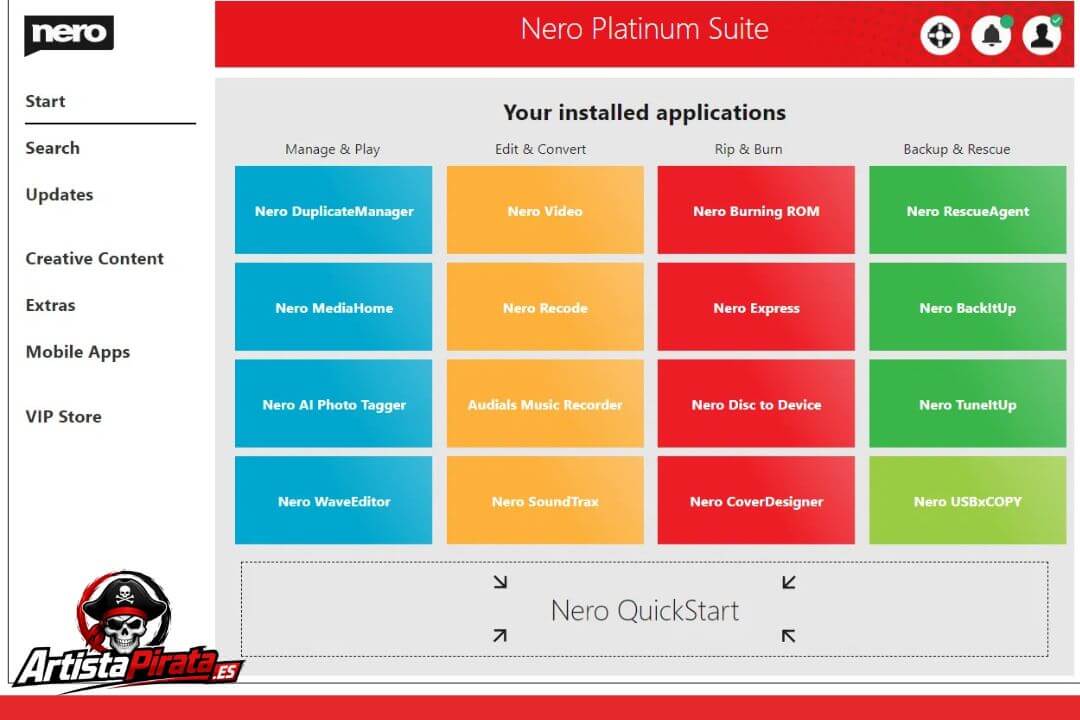Open Nero Disc to Device tile
The height and width of the screenshot is (720, 1080).
pyautogui.click(x=756, y=404)
